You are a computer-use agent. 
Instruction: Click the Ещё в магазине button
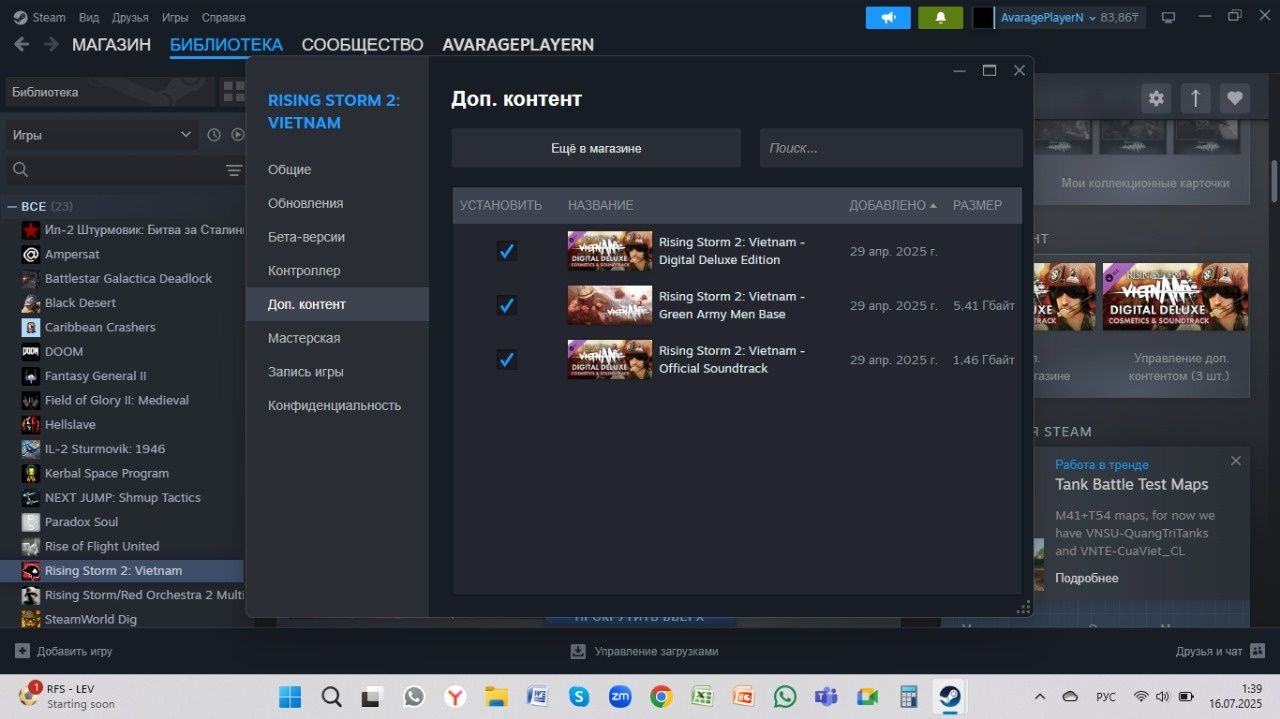coord(596,148)
